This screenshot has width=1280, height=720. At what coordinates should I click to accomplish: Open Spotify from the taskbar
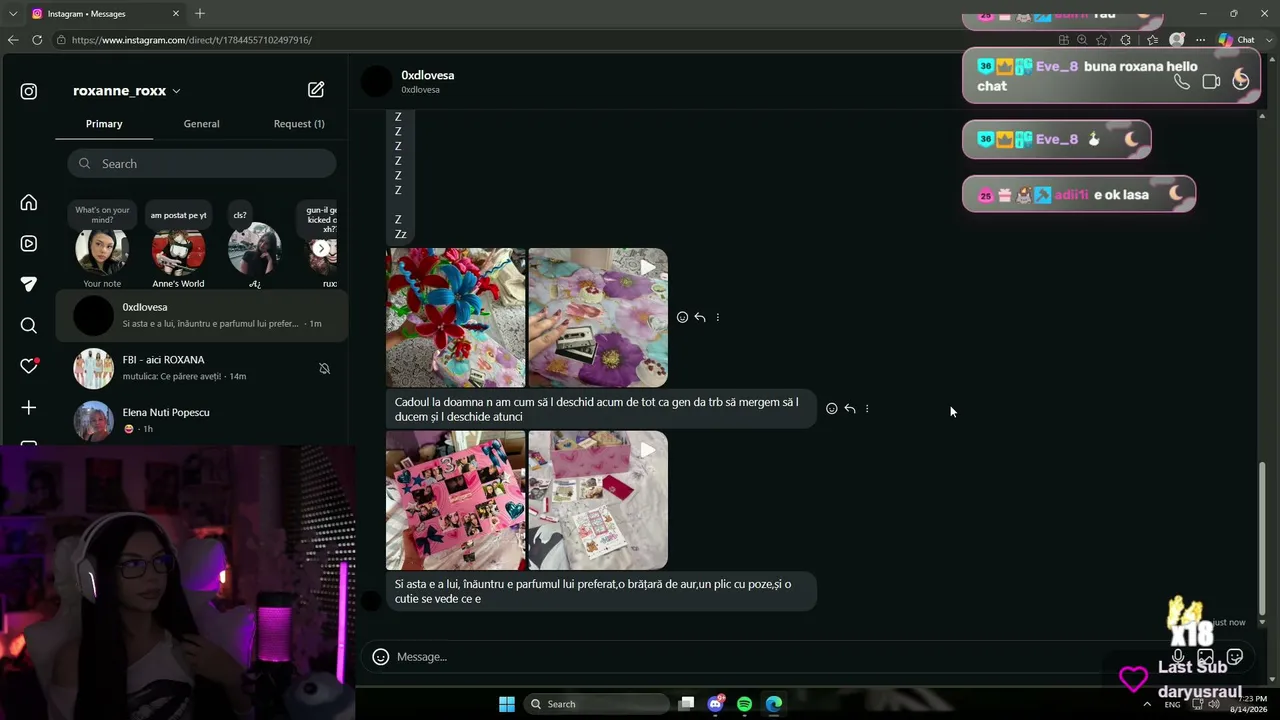point(745,704)
